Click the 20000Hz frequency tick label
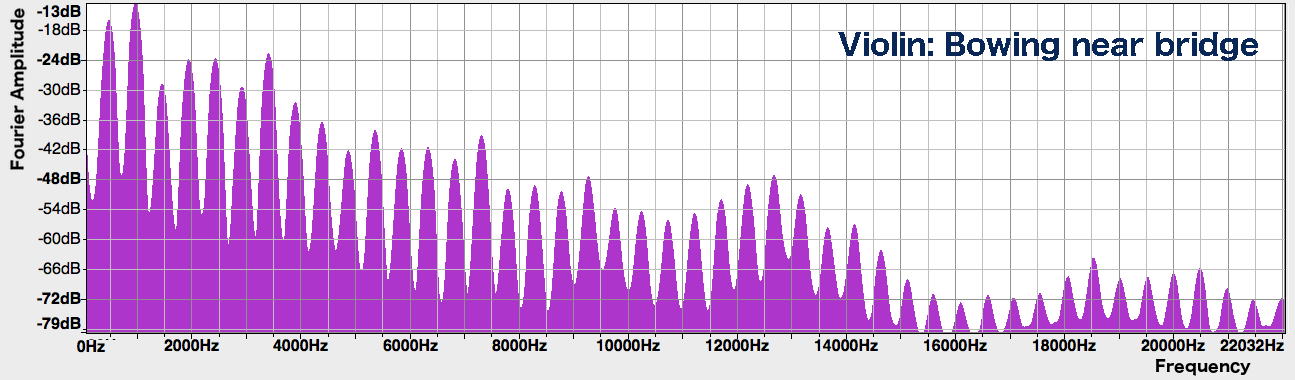The image size is (1295, 380). pos(1174,346)
